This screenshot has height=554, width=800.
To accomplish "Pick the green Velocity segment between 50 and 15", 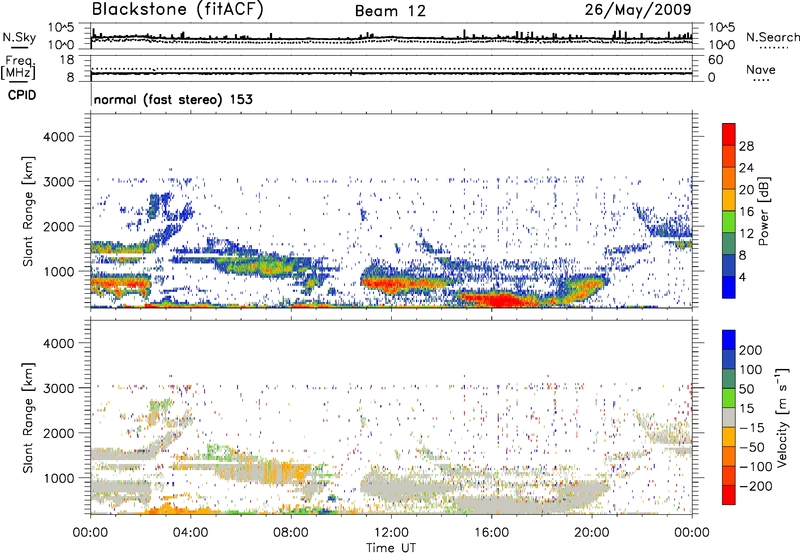I will 729,398.
